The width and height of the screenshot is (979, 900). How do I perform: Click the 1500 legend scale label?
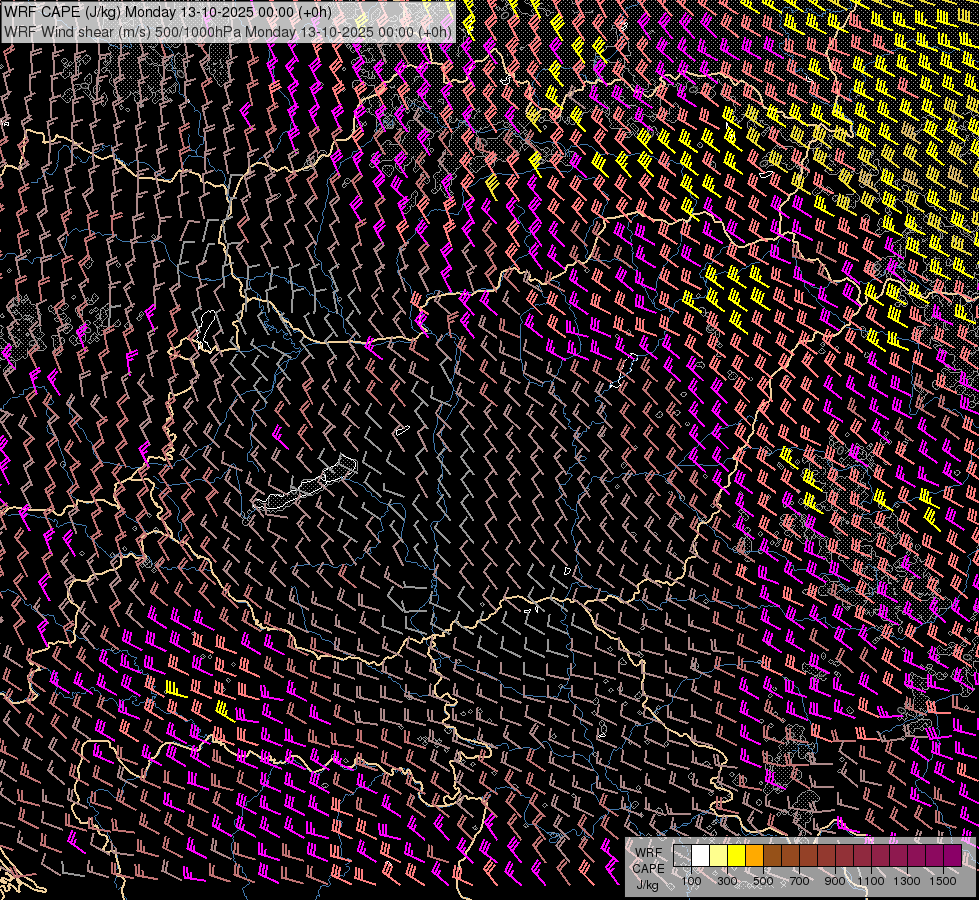(943, 881)
